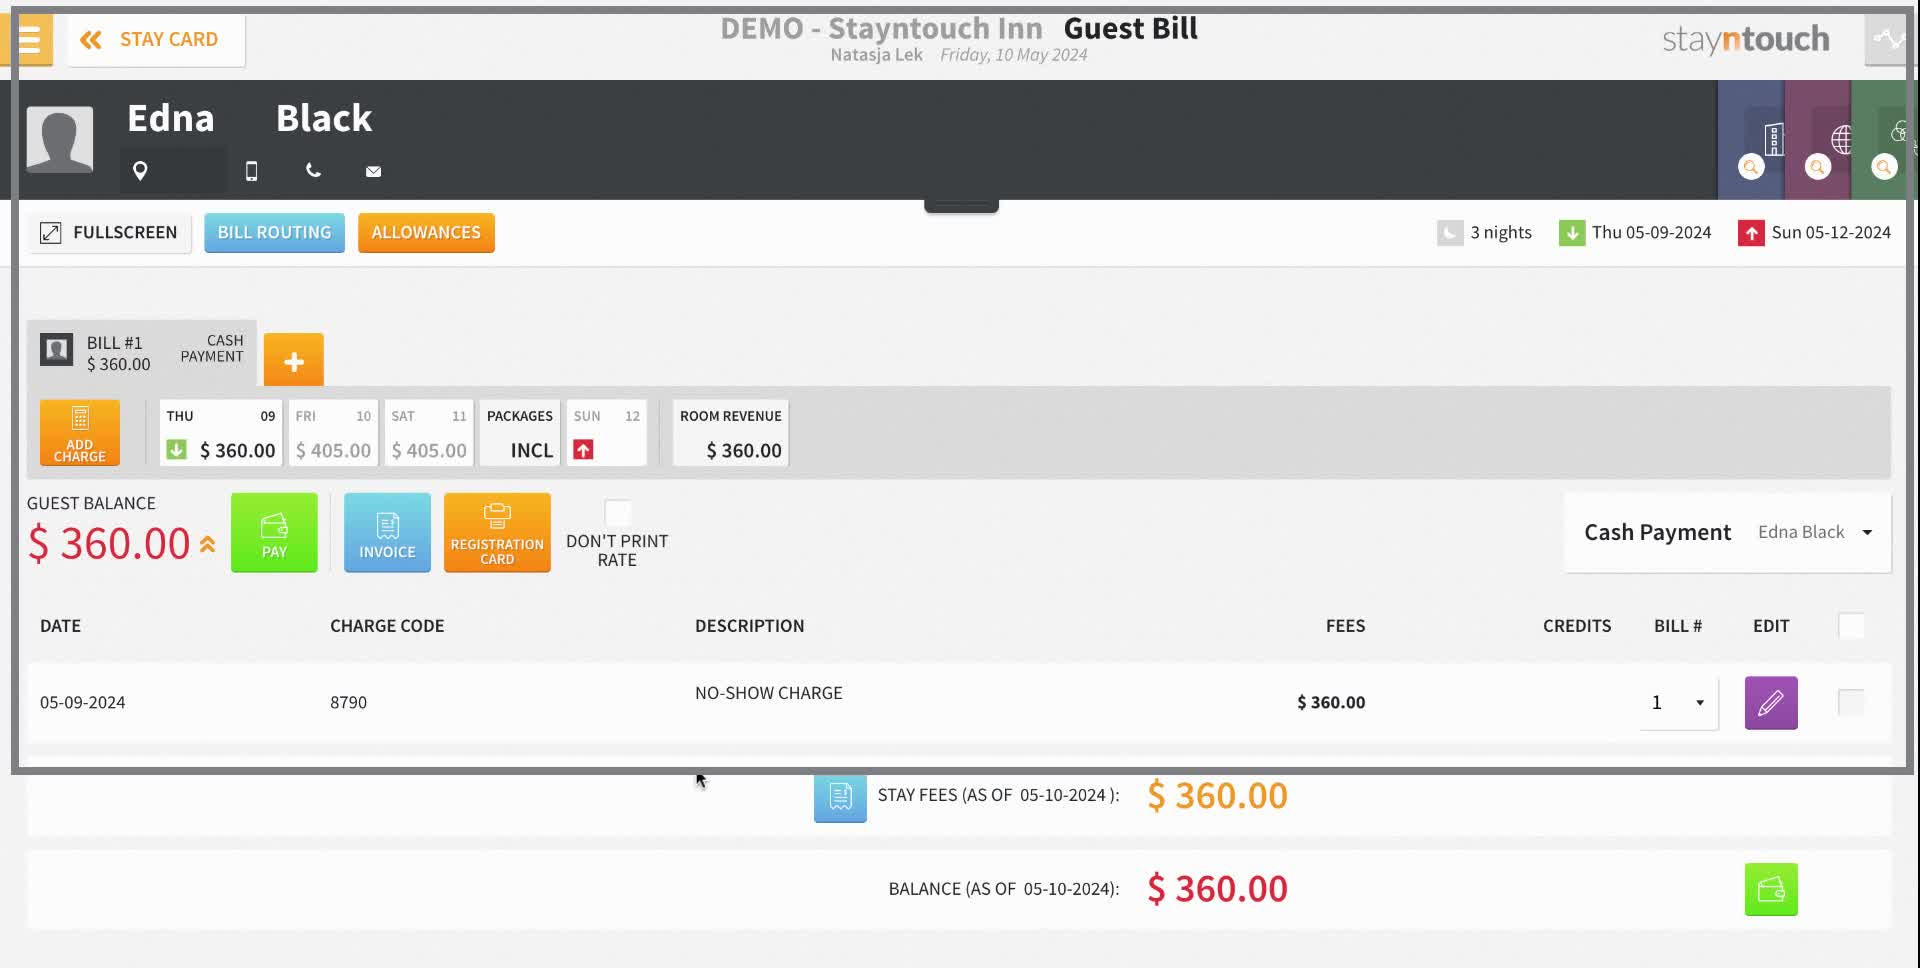Click the $ 360.00 fee amount in row
This screenshot has height=968, width=1920.
coord(1331,703)
